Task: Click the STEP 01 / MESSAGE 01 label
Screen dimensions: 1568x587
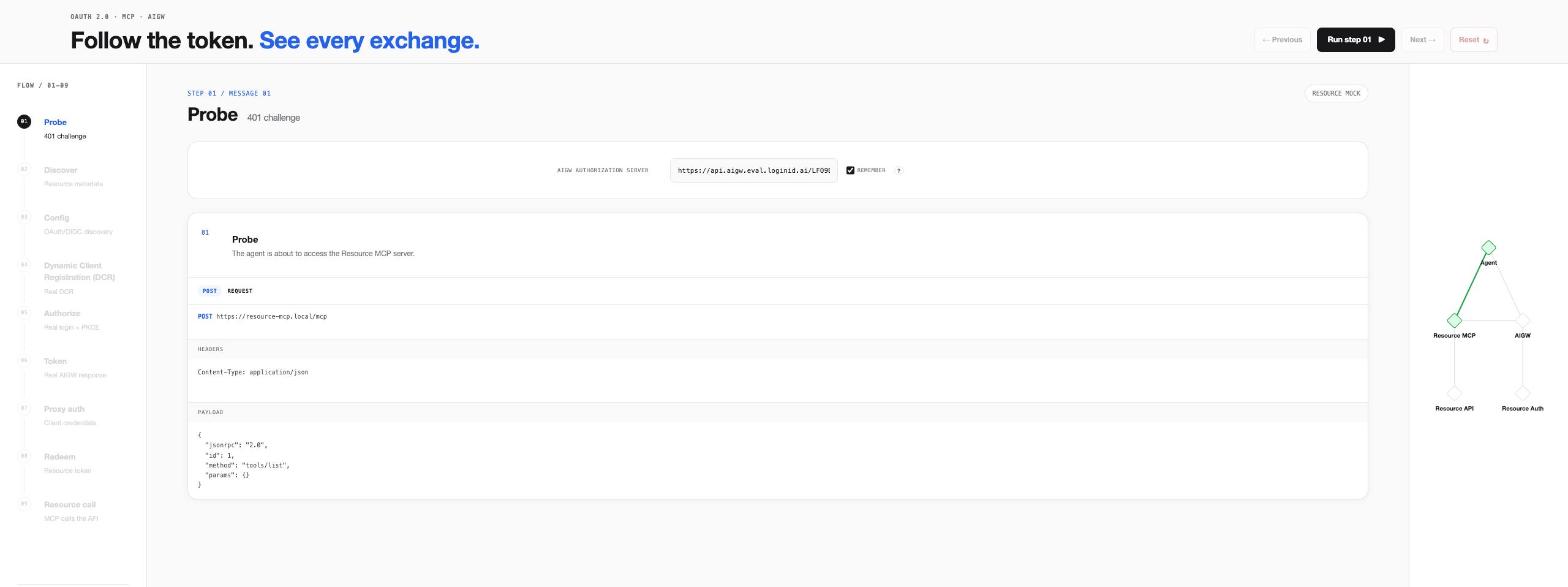Action: pyautogui.click(x=229, y=93)
